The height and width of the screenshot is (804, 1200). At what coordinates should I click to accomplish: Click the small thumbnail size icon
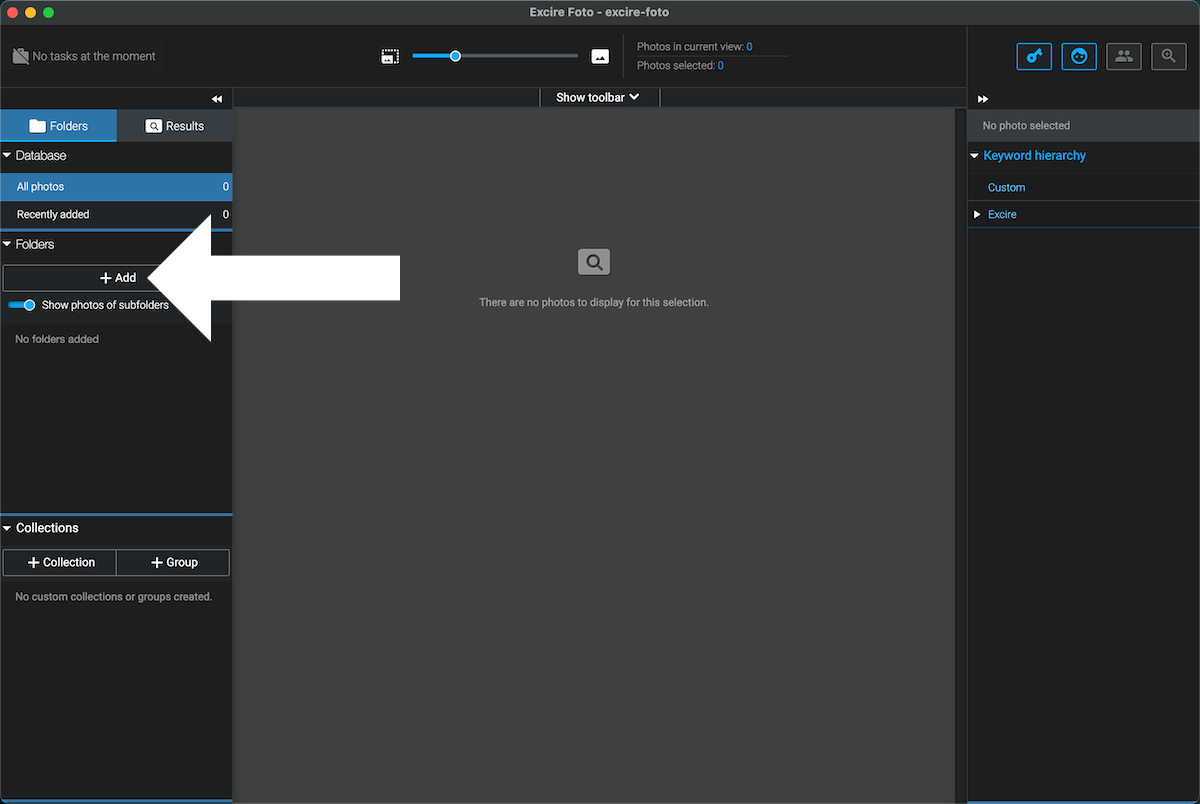[x=390, y=57]
